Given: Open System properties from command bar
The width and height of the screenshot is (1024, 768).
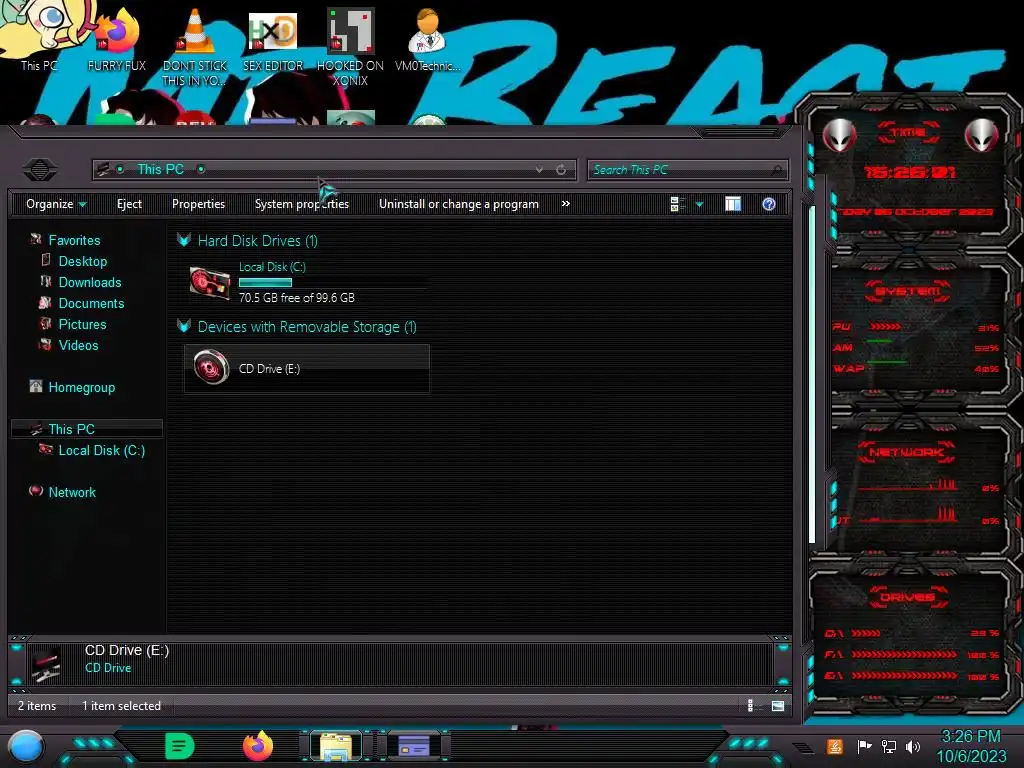Looking at the screenshot, I should (302, 204).
